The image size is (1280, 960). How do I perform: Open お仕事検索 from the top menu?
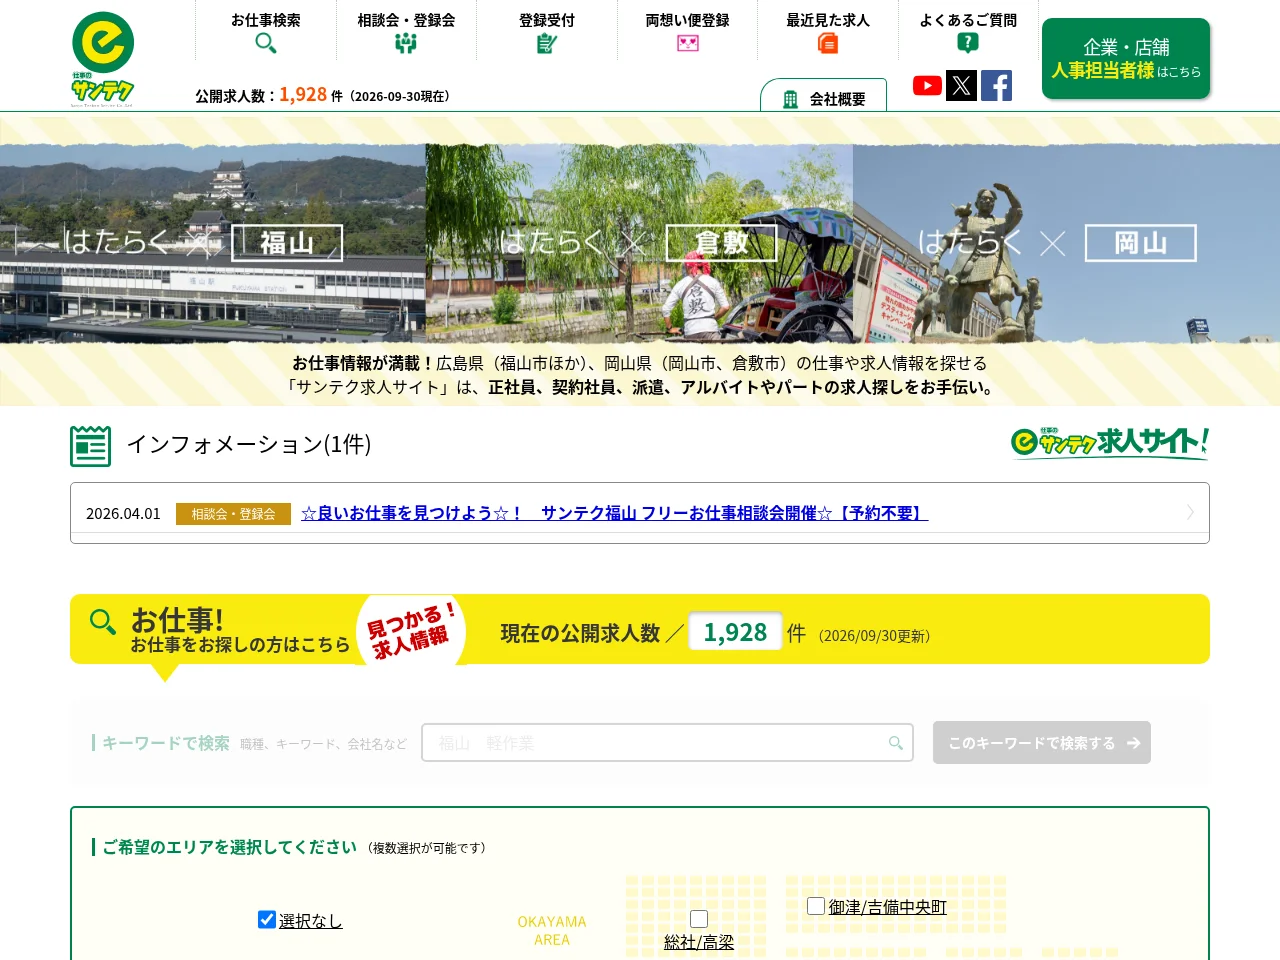coord(266,32)
